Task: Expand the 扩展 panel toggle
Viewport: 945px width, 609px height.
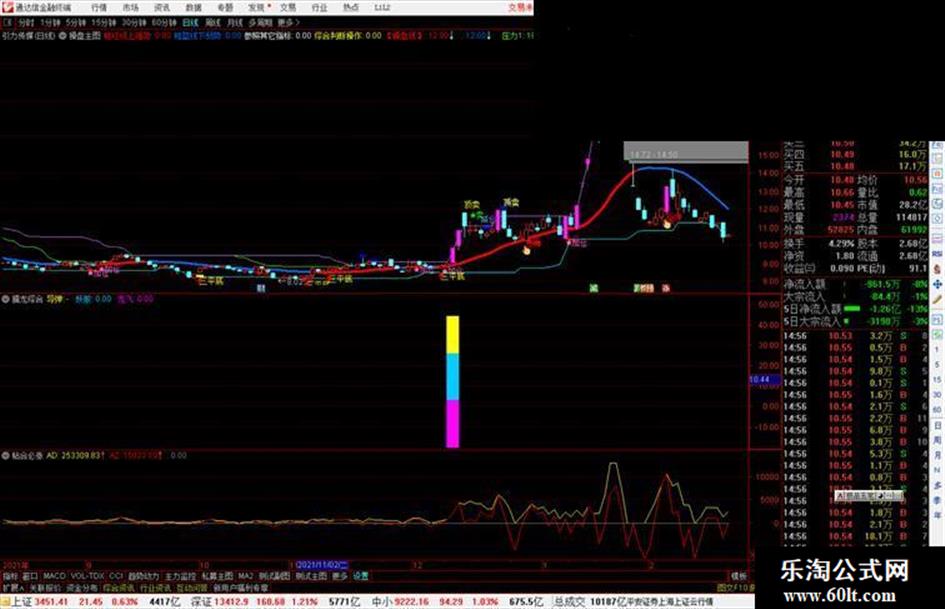Action: point(13,587)
